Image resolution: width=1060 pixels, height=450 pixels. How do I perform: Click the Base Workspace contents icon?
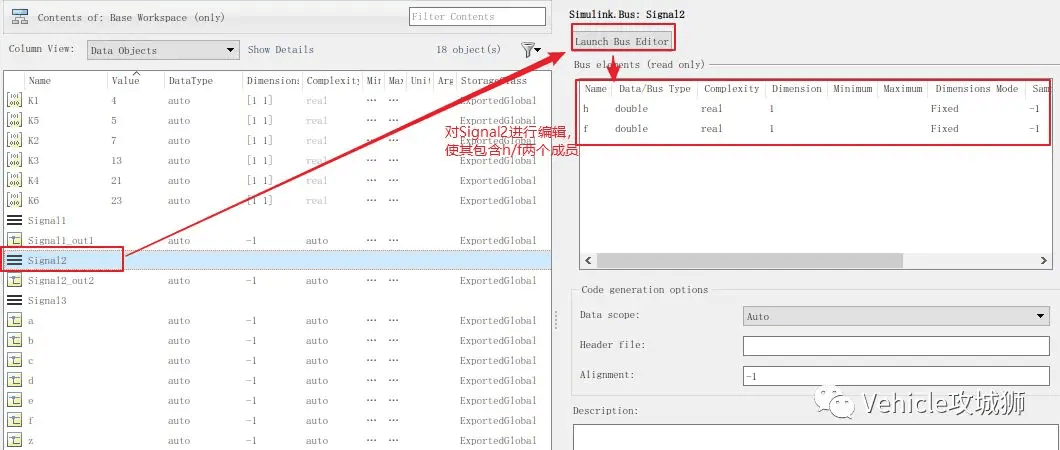point(20,17)
